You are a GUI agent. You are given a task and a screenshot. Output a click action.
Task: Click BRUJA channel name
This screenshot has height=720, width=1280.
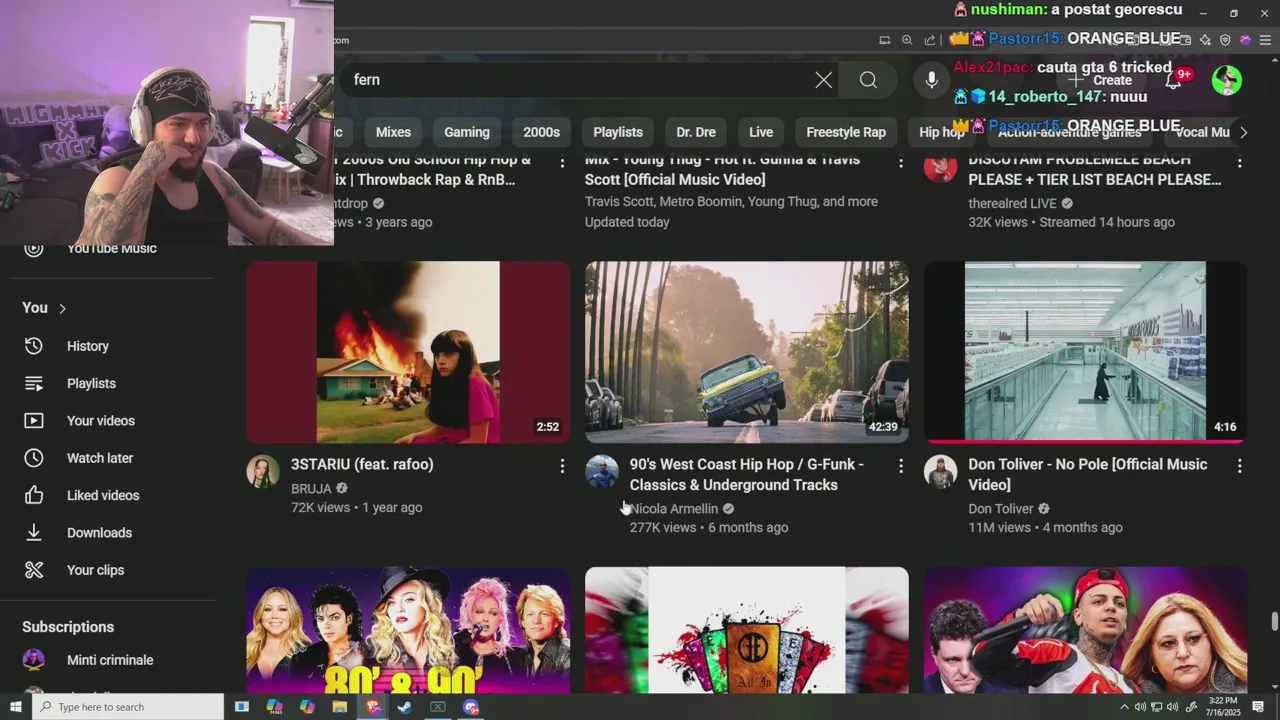click(x=311, y=489)
